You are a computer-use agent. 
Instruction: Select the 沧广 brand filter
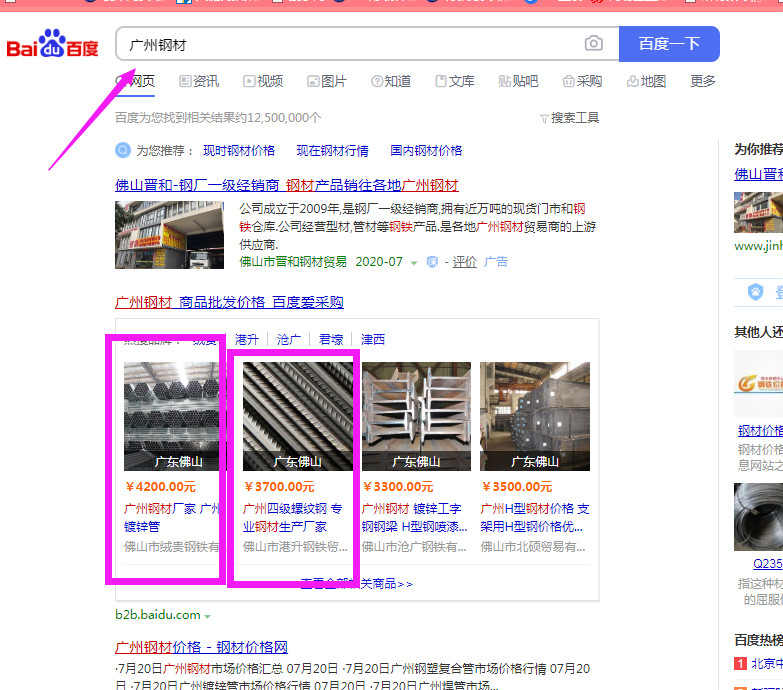point(289,340)
